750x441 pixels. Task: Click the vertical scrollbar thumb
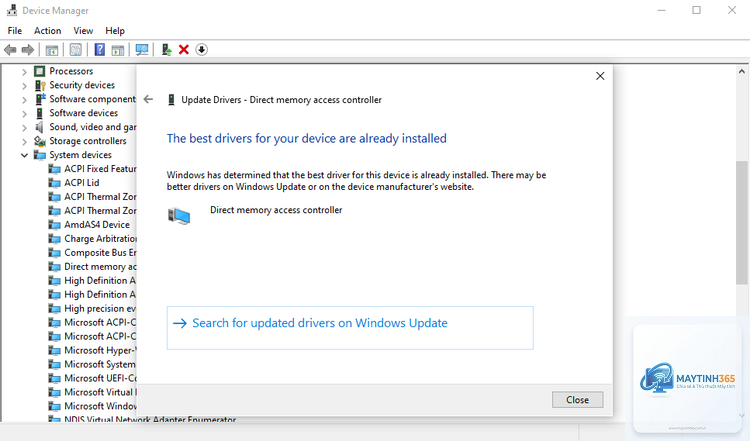pyautogui.click(x=742, y=224)
